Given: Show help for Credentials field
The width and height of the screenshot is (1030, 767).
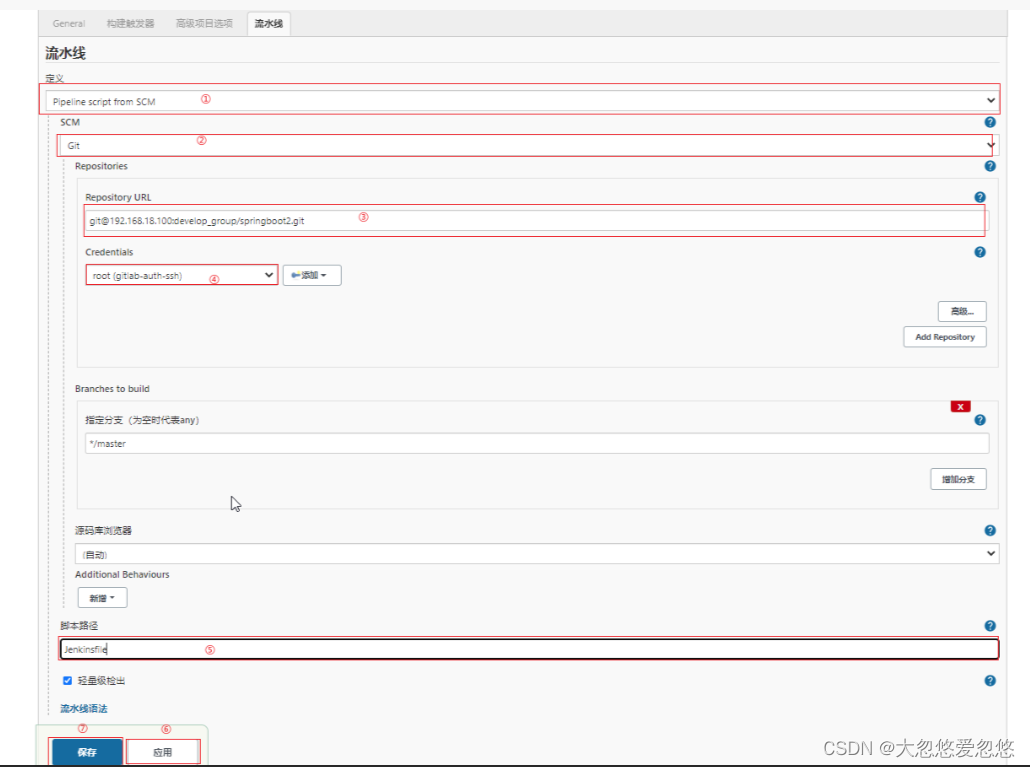Looking at the screenshot, I should click(x=979, y=252).
